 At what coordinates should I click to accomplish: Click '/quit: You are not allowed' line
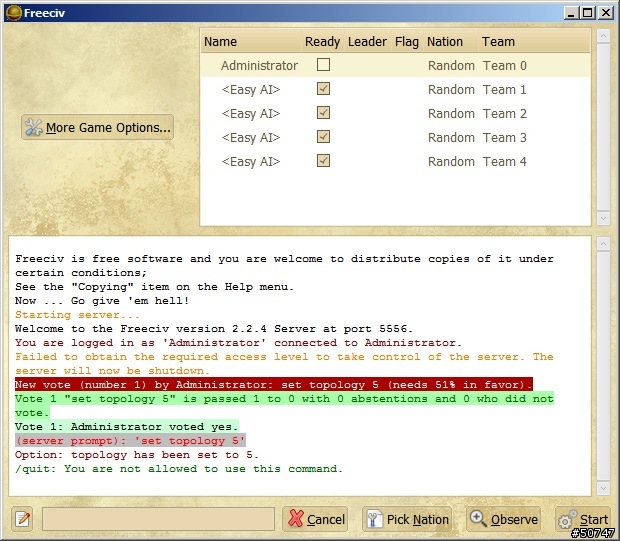(x=179, y=469)
